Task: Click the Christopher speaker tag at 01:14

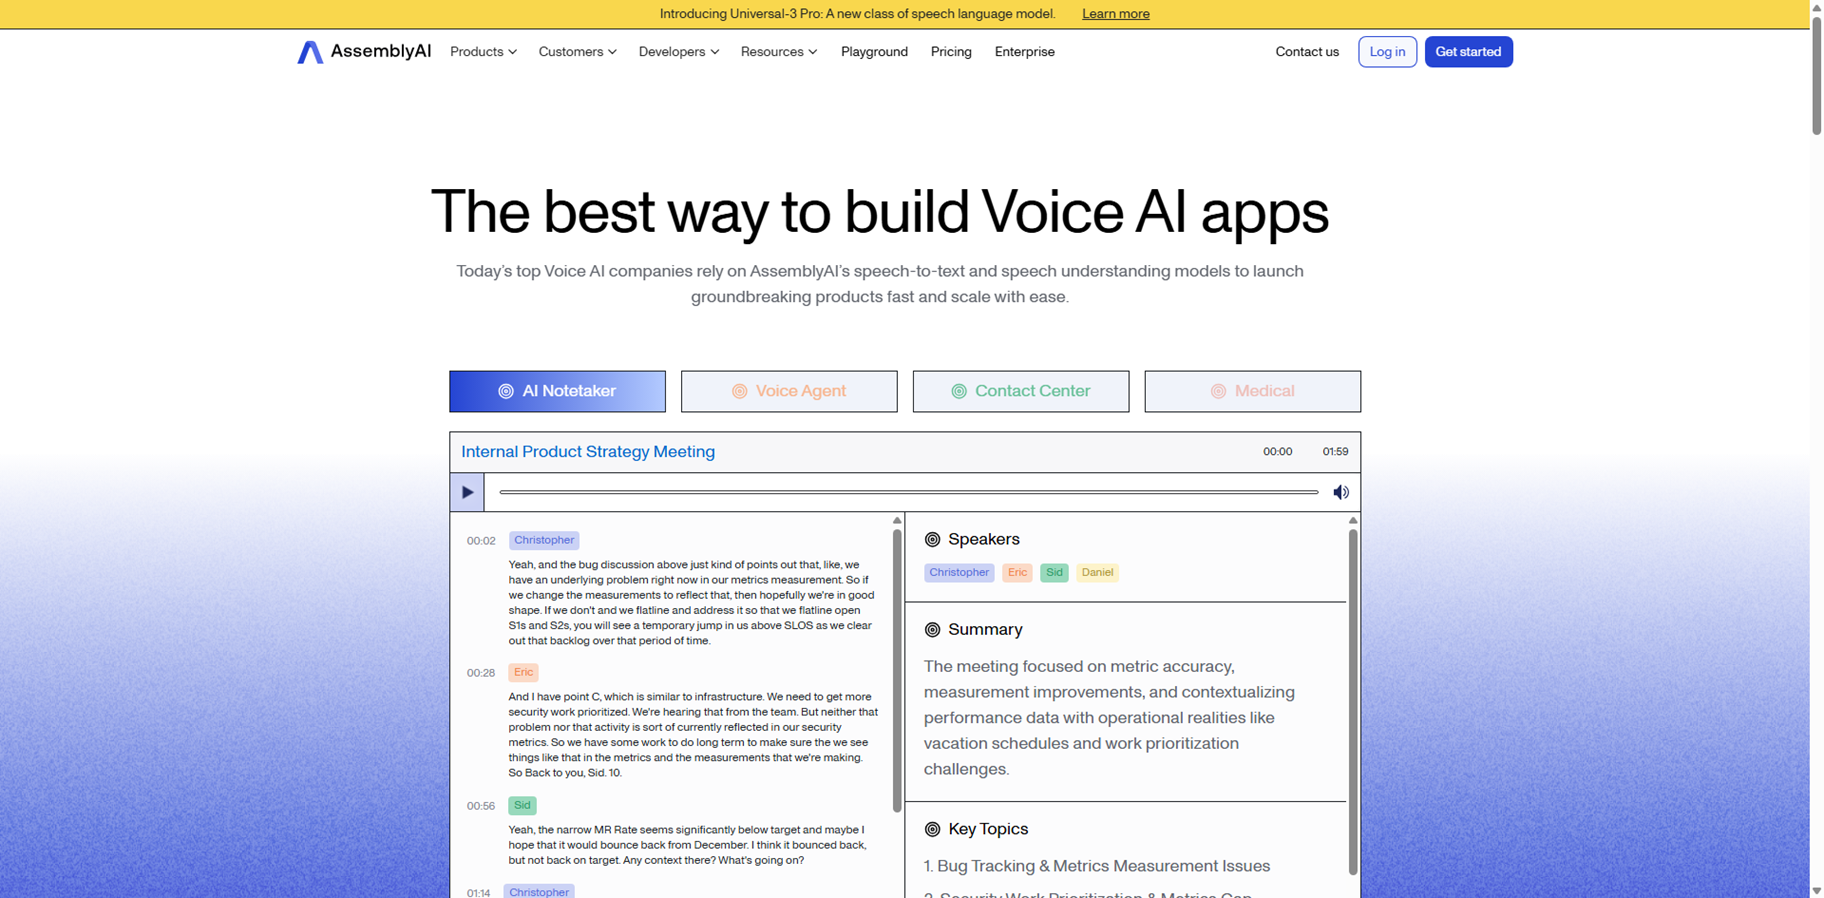Action: pos(539,891)
